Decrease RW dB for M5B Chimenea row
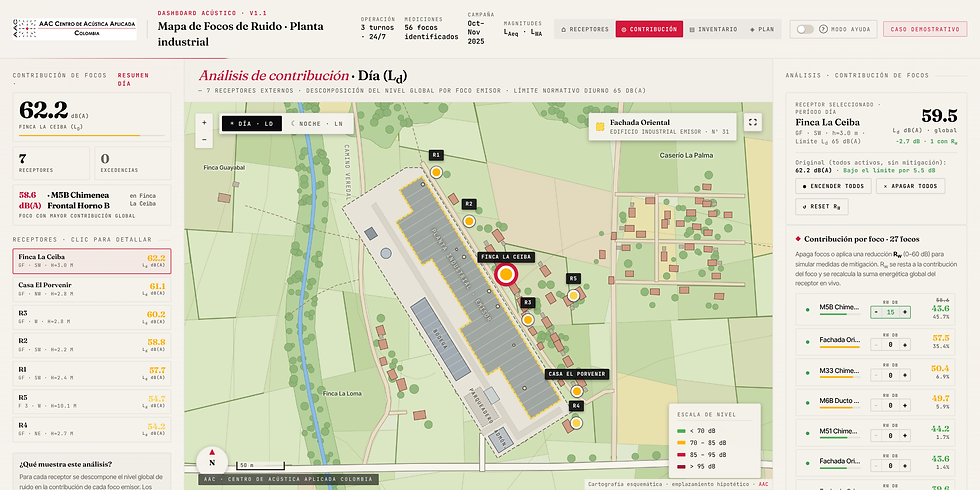This screenshot has height=490, width=980. (x=876, y=311)
